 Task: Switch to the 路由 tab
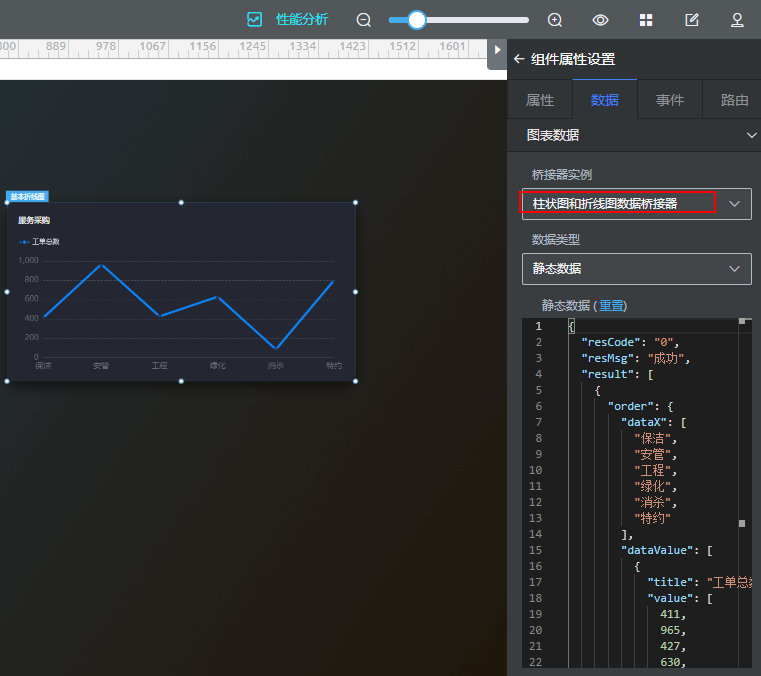tap(734, 100)
